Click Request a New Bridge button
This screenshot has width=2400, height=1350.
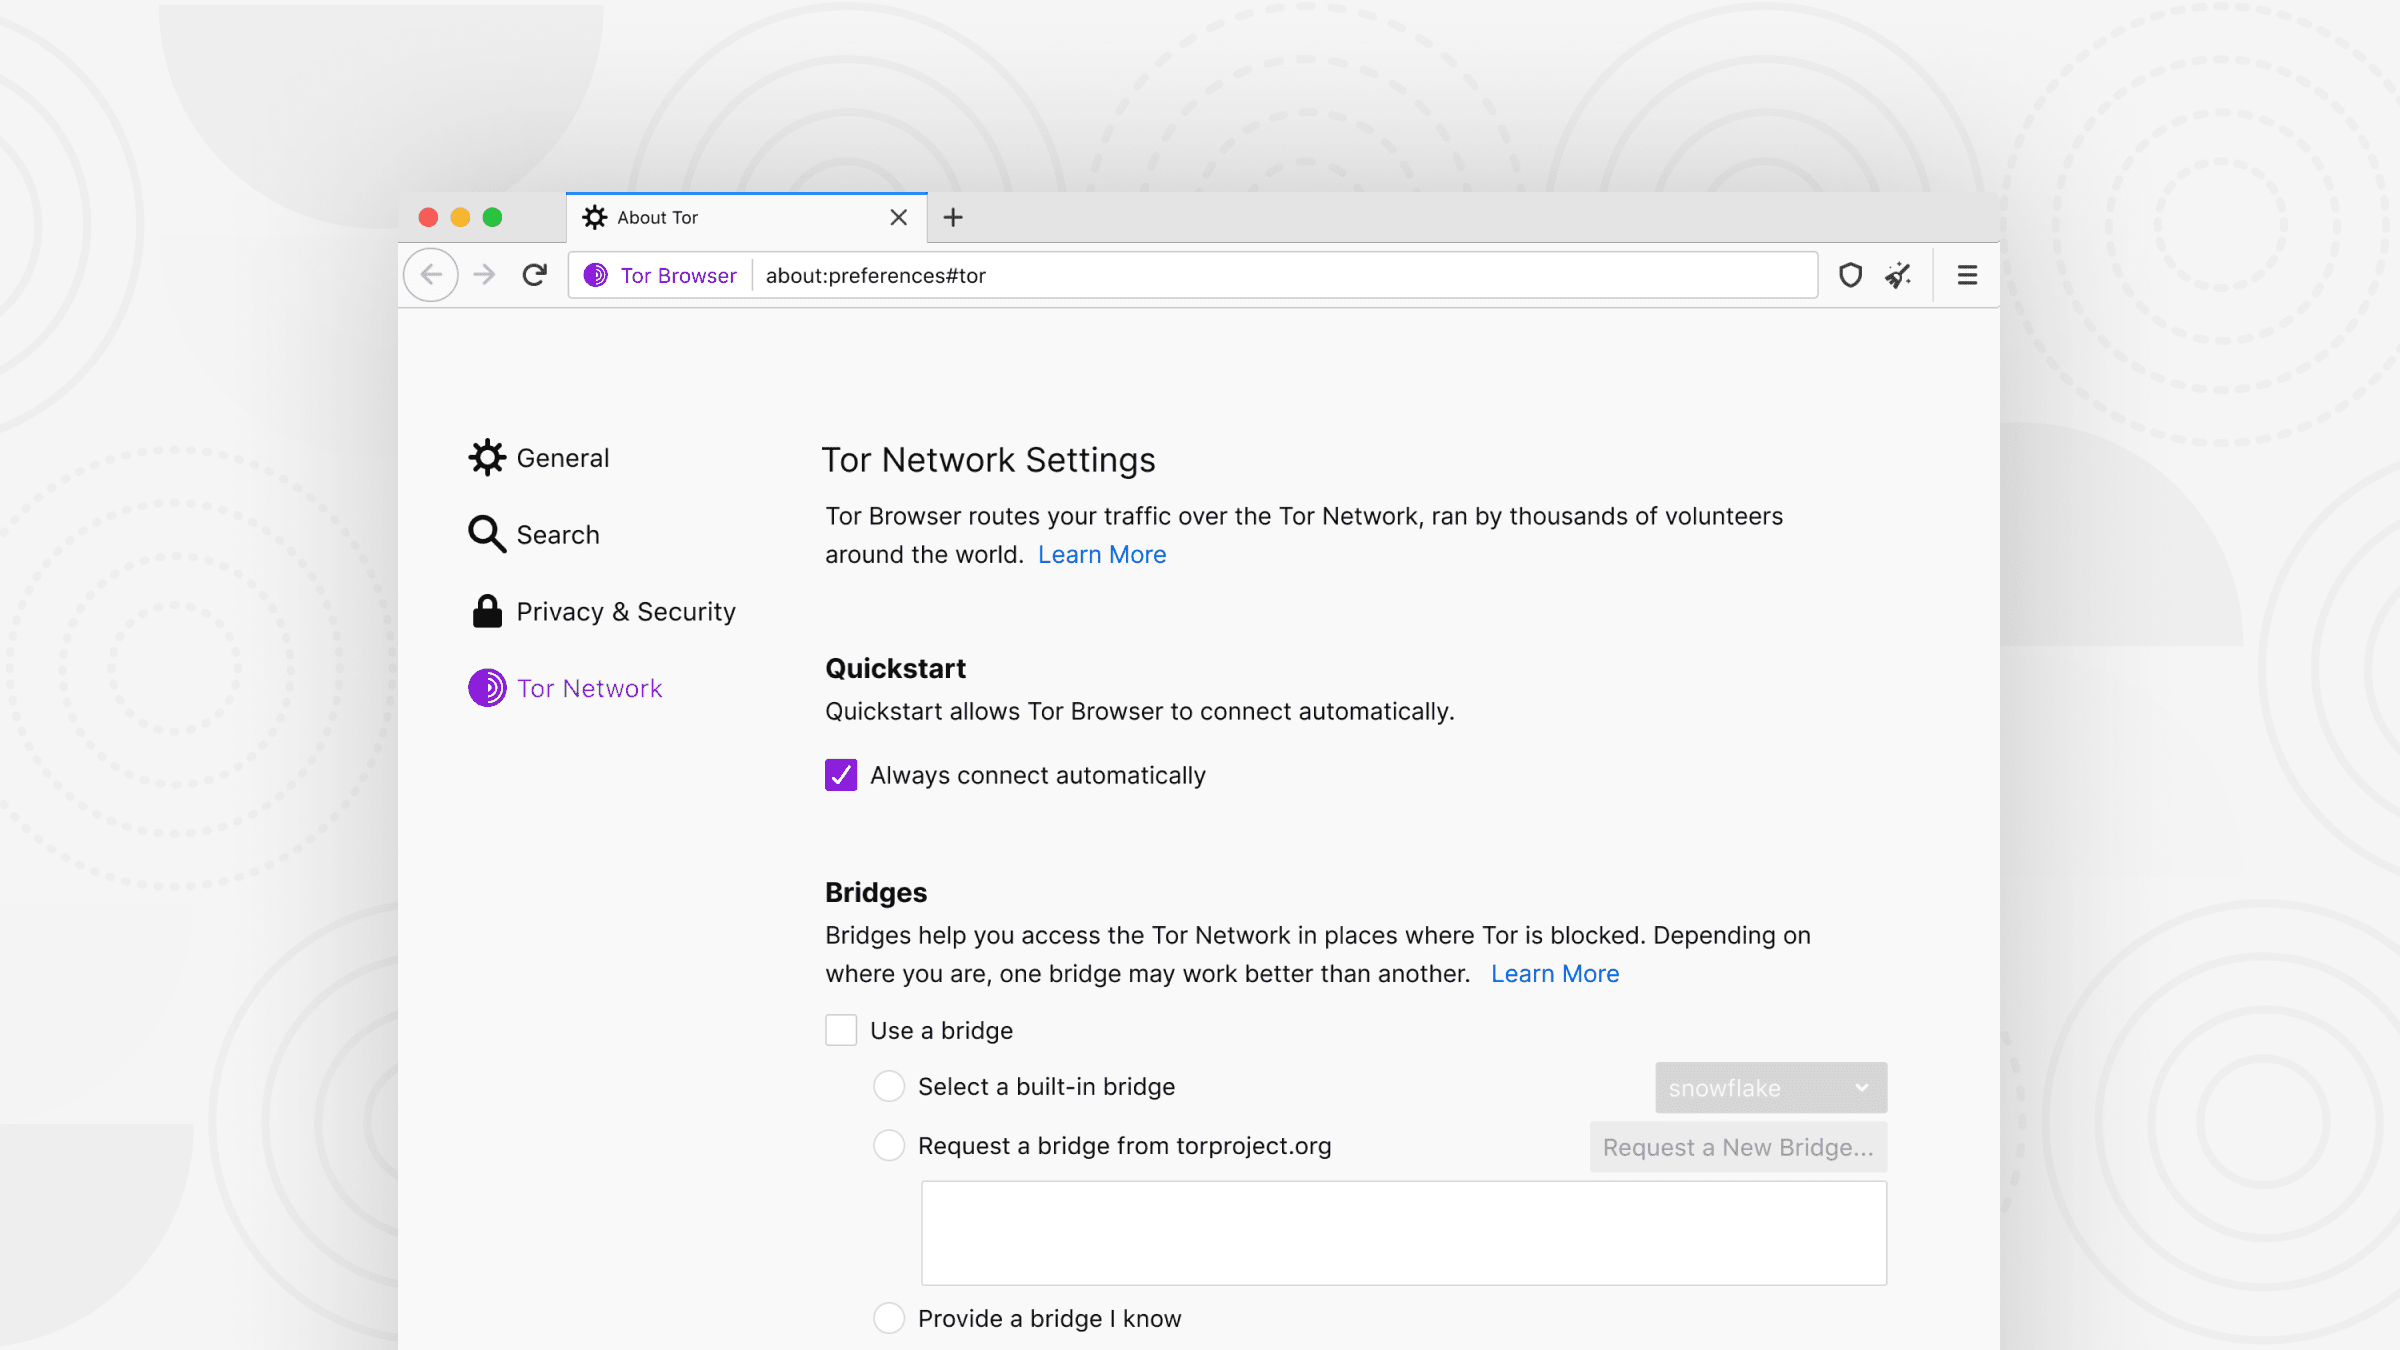coord(1738,1147)
